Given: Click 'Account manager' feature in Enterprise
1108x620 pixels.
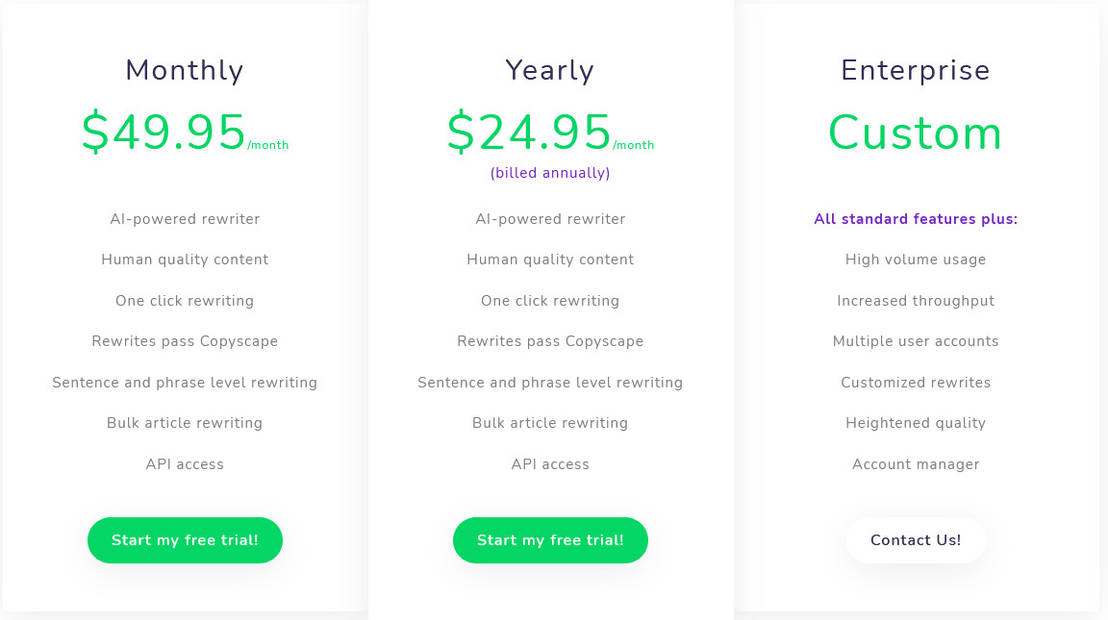Looking at the screenshot, I should [x=915, y=464].
